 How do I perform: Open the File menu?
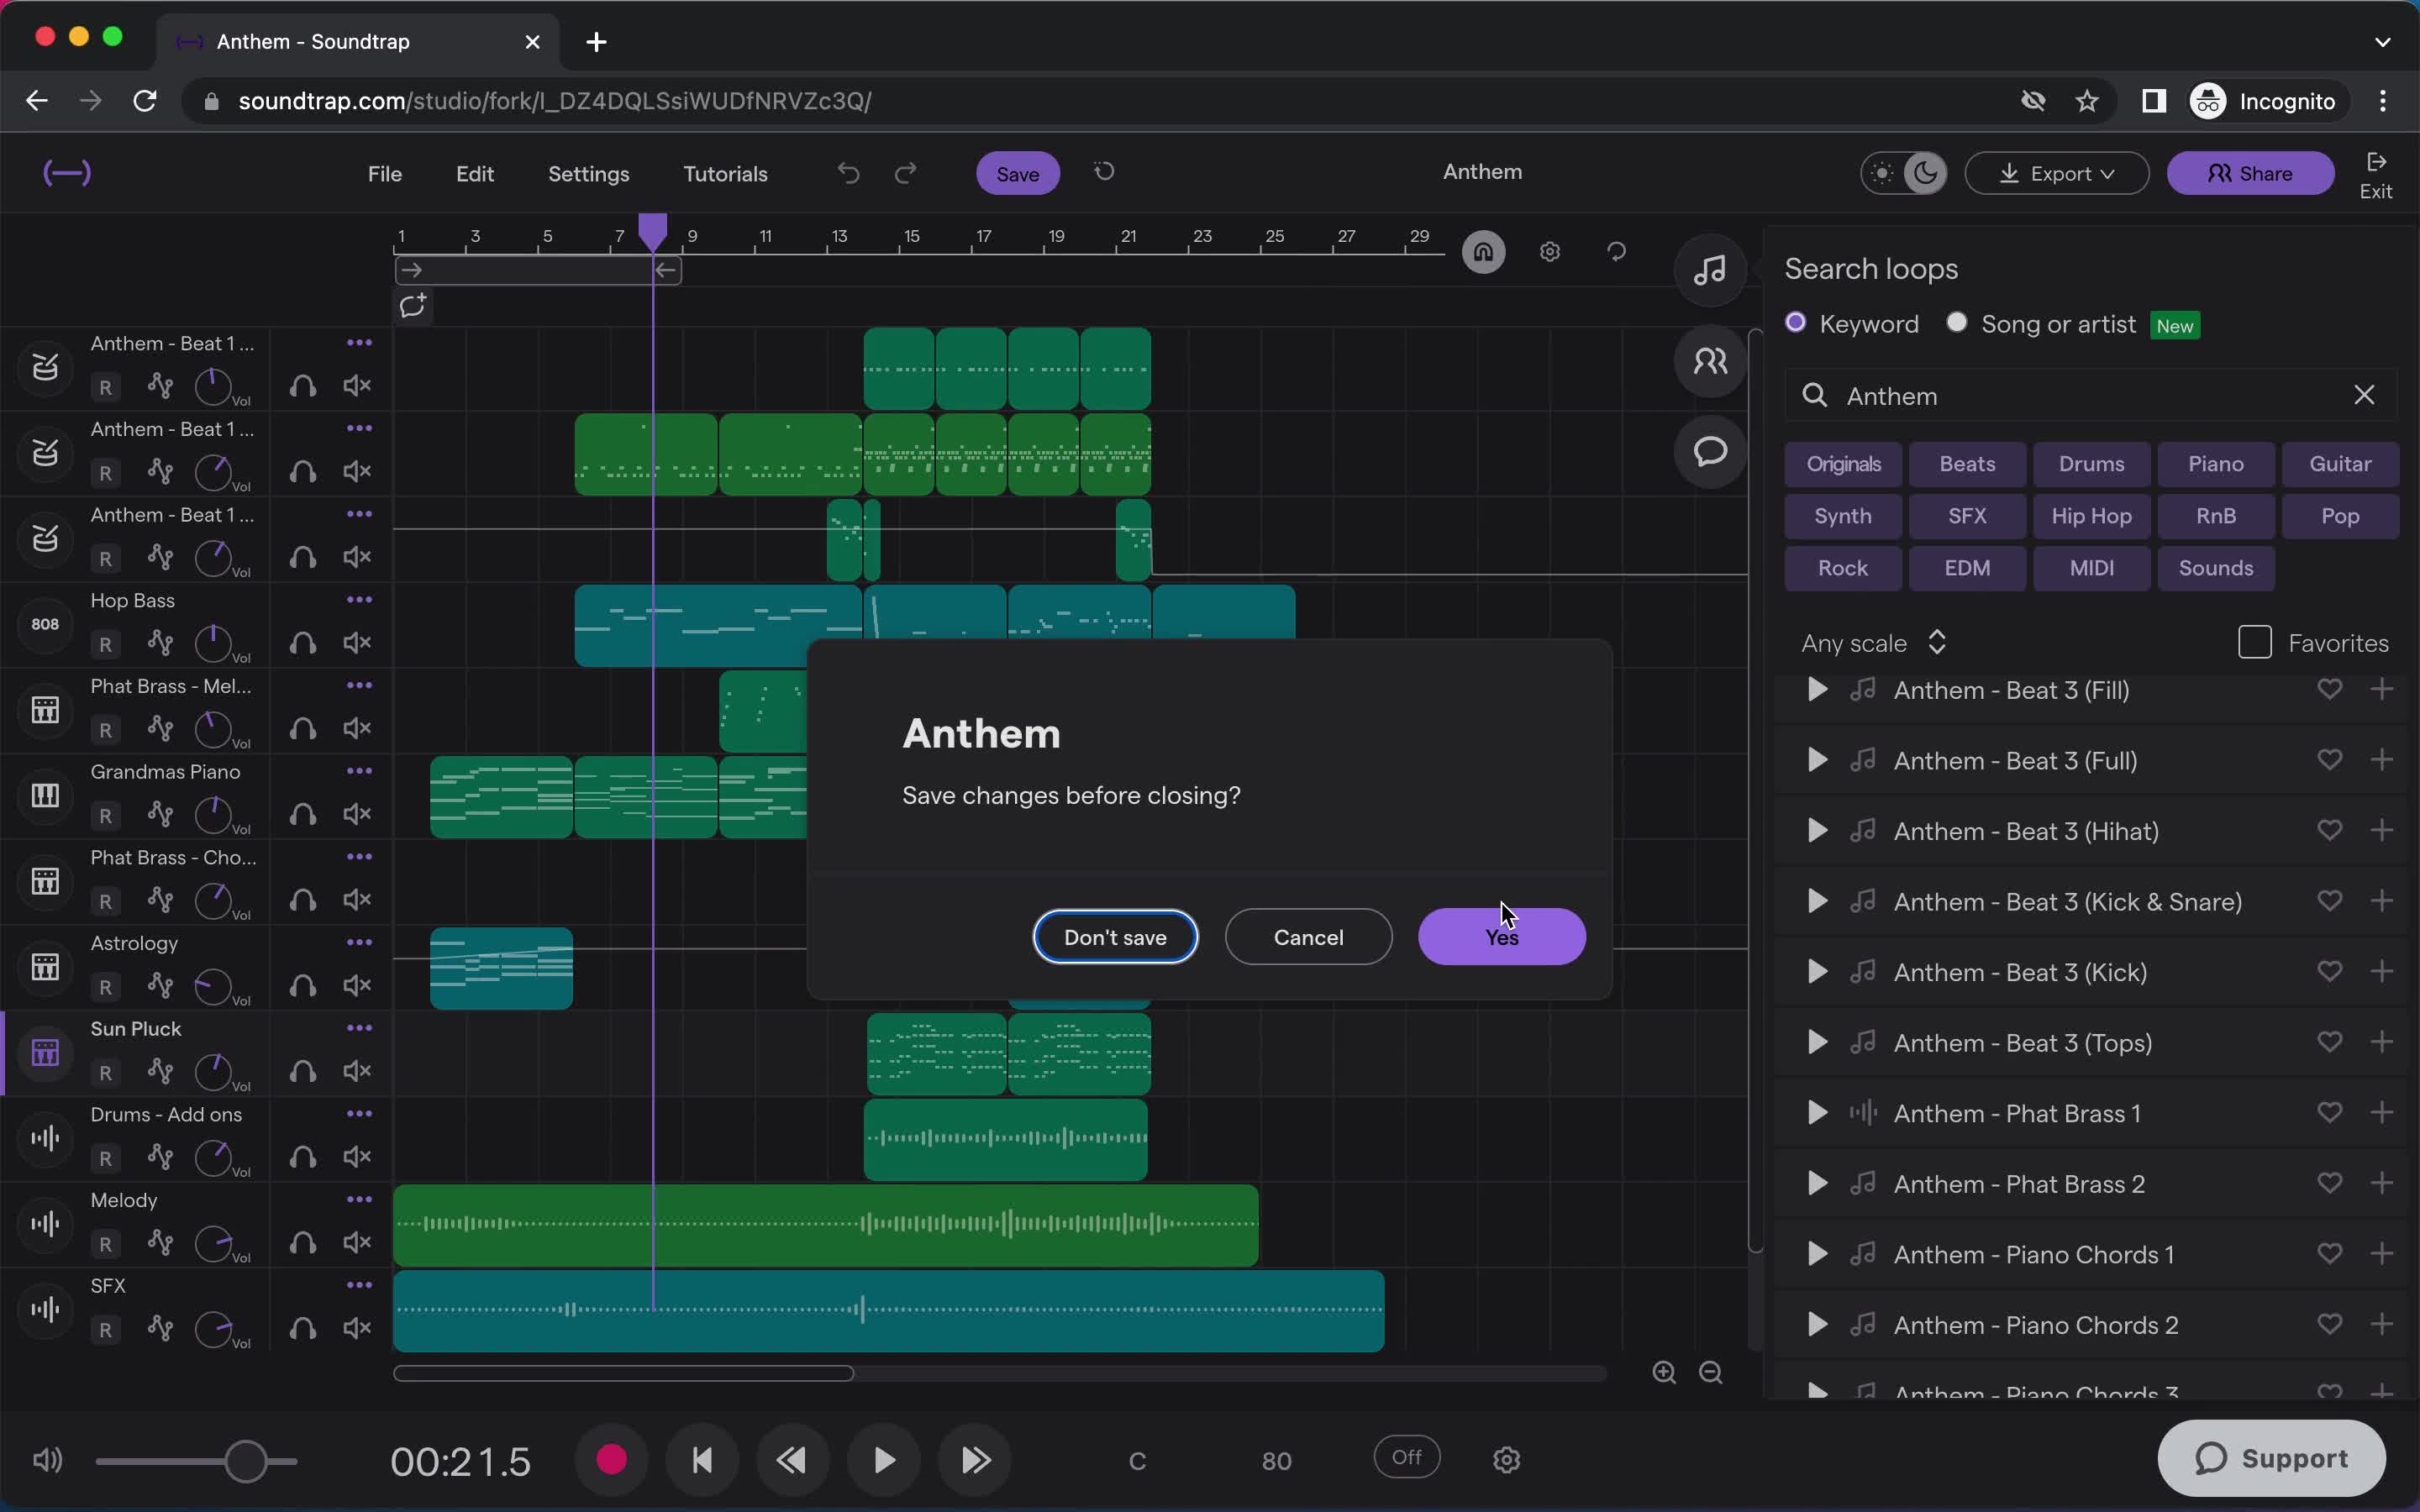coord(383,172)
